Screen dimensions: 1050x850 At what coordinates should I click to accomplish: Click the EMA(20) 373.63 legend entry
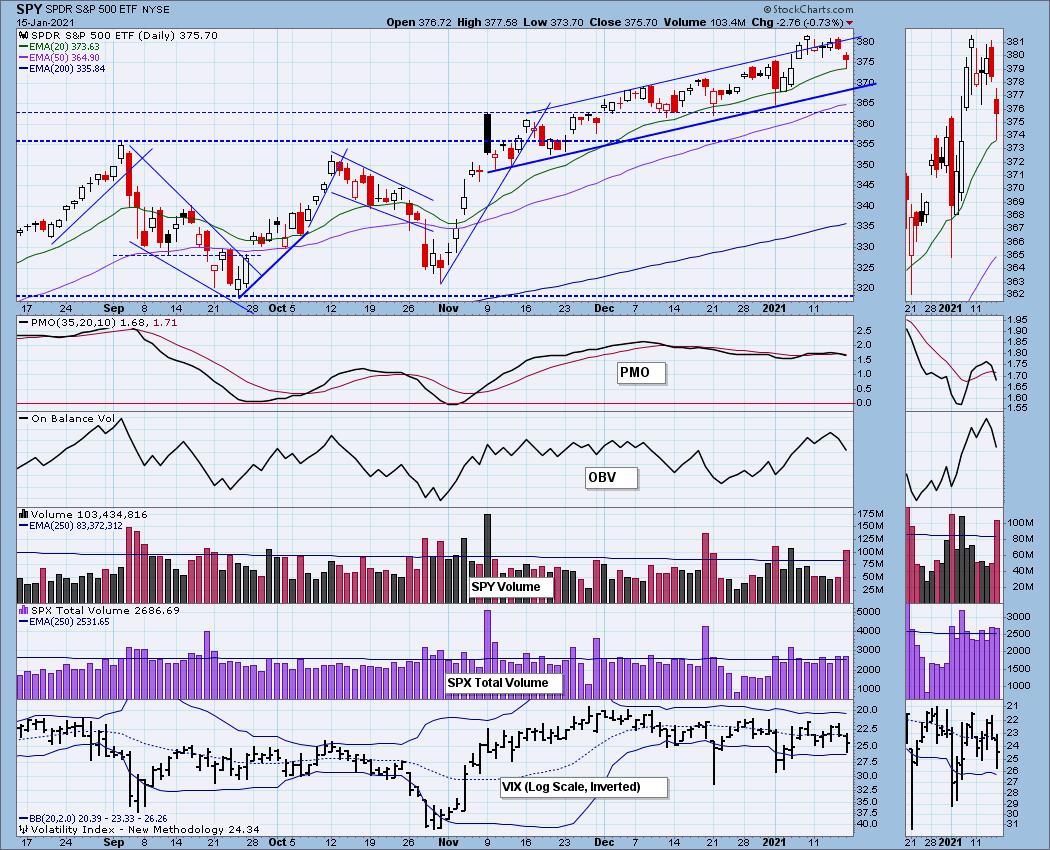[58, 47]
